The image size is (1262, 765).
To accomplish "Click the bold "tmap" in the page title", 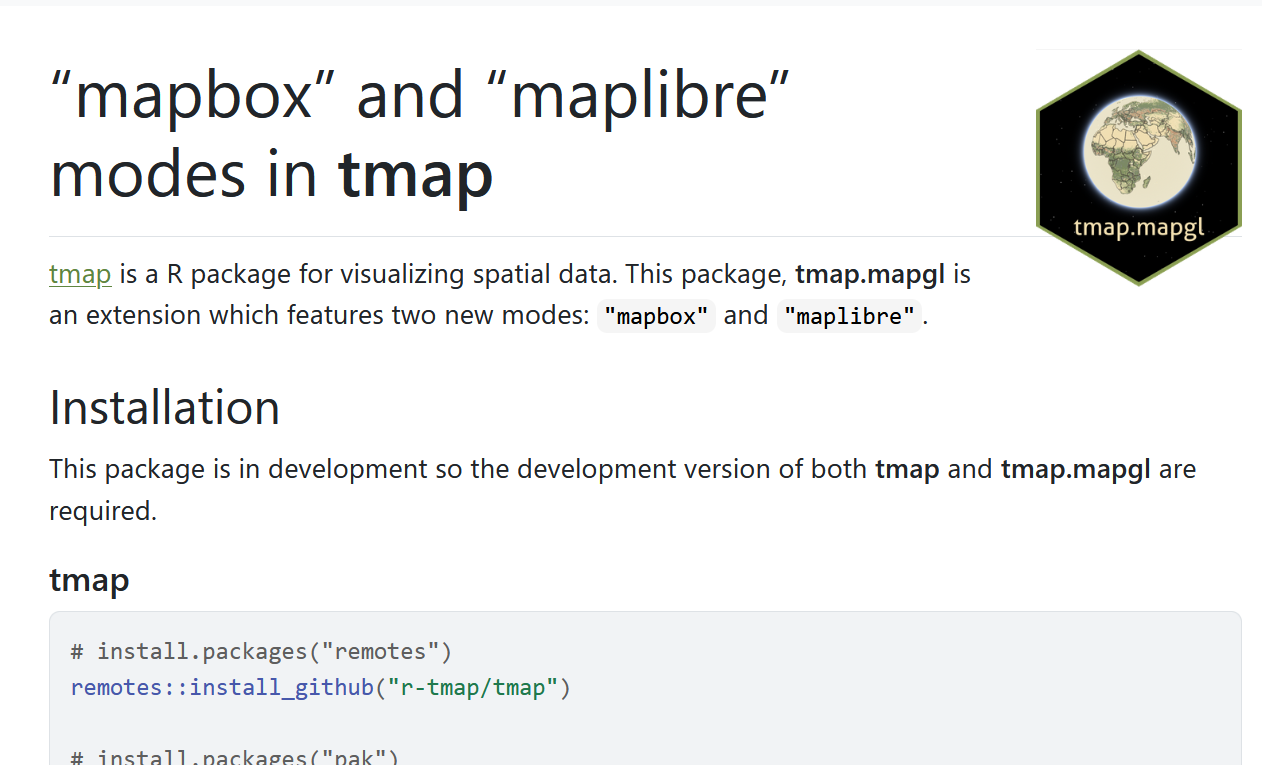I will click(415, 174).
